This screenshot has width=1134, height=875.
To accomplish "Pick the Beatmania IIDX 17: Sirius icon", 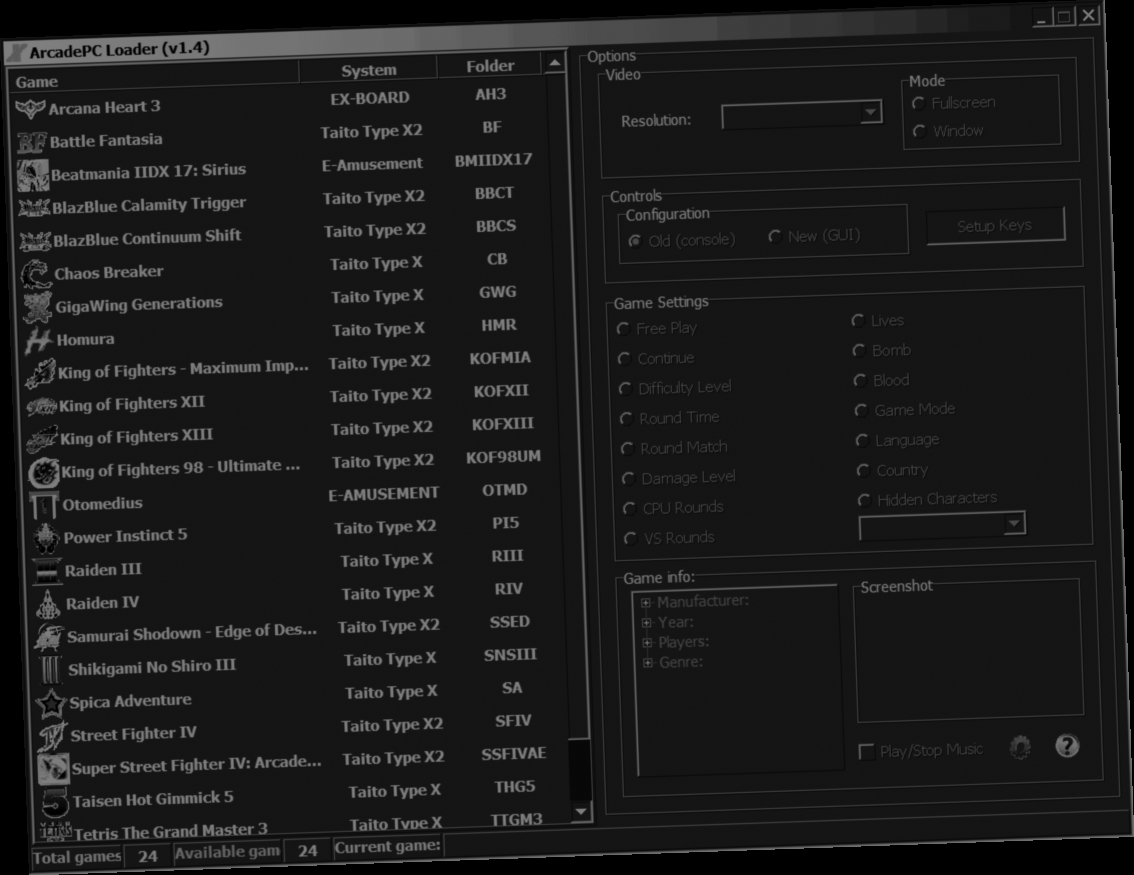I will 33,176.
